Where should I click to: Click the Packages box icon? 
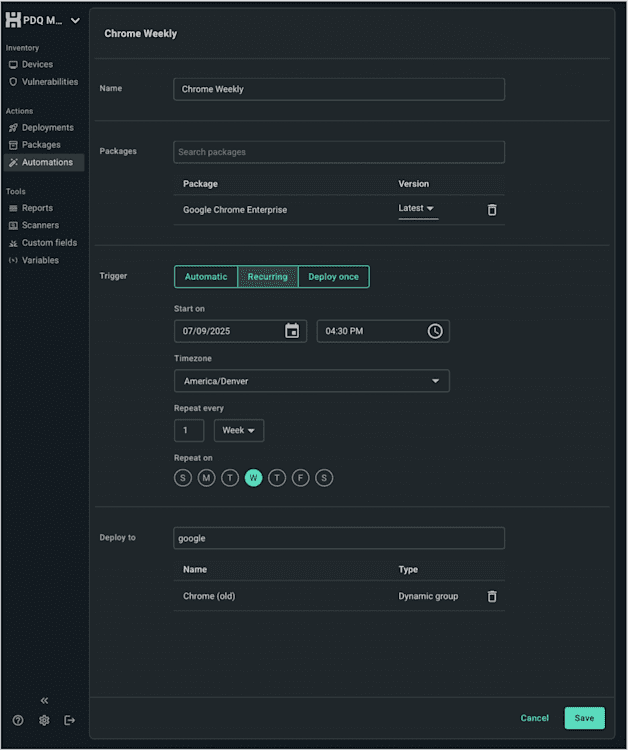coord(13,145)
